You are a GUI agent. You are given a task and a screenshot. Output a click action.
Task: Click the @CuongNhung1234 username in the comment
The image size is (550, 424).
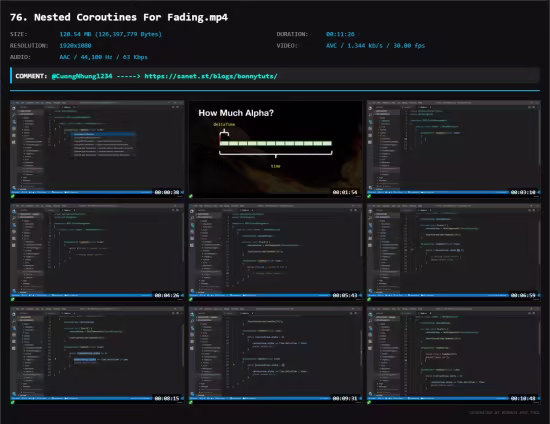click(82, 76)
